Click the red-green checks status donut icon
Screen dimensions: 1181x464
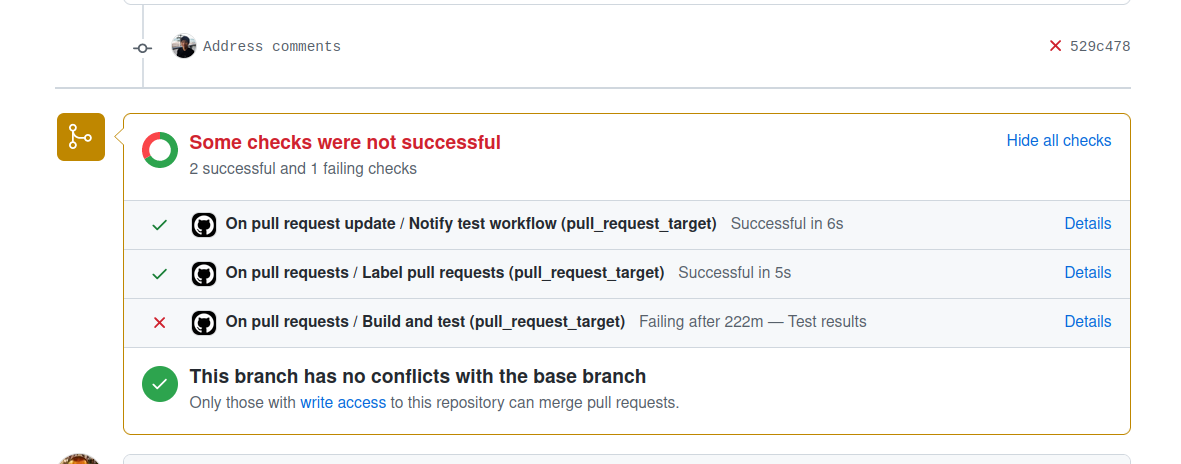point(160,150)
